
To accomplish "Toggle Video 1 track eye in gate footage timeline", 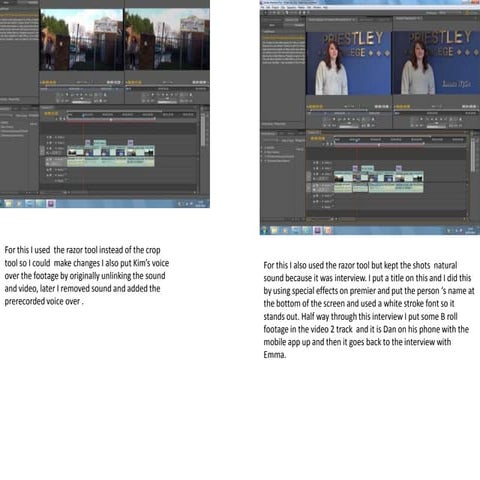I will [x=47, y=148].
